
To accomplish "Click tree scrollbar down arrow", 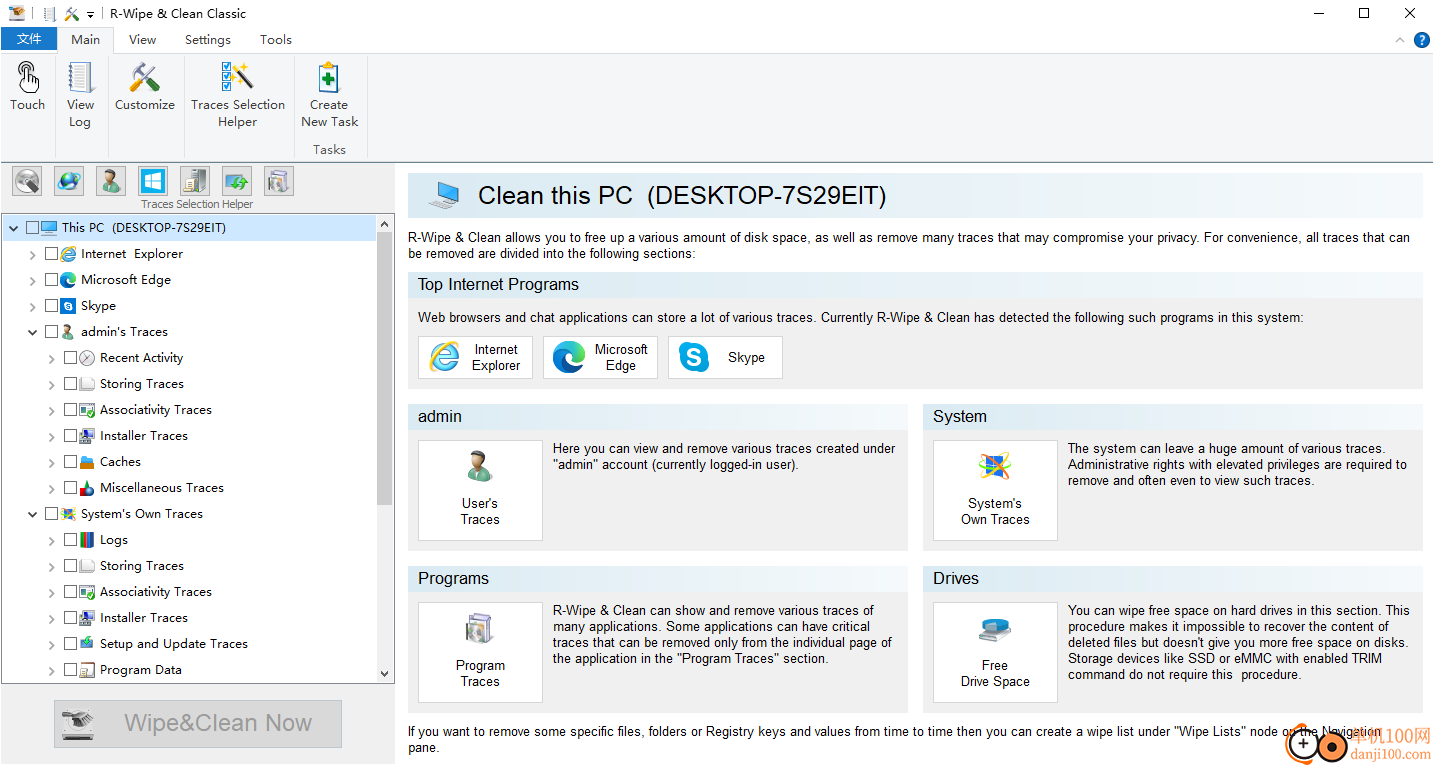I will 385,675.
